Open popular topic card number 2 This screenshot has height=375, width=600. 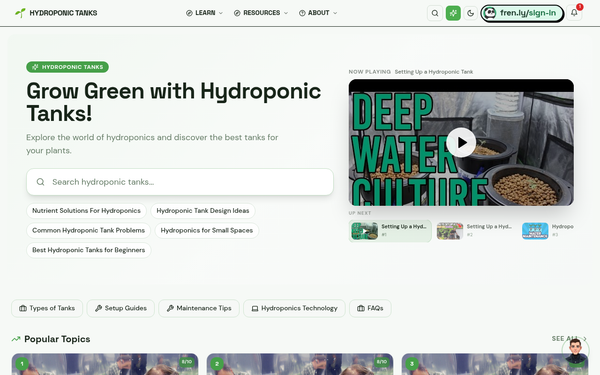pos(300,364)
